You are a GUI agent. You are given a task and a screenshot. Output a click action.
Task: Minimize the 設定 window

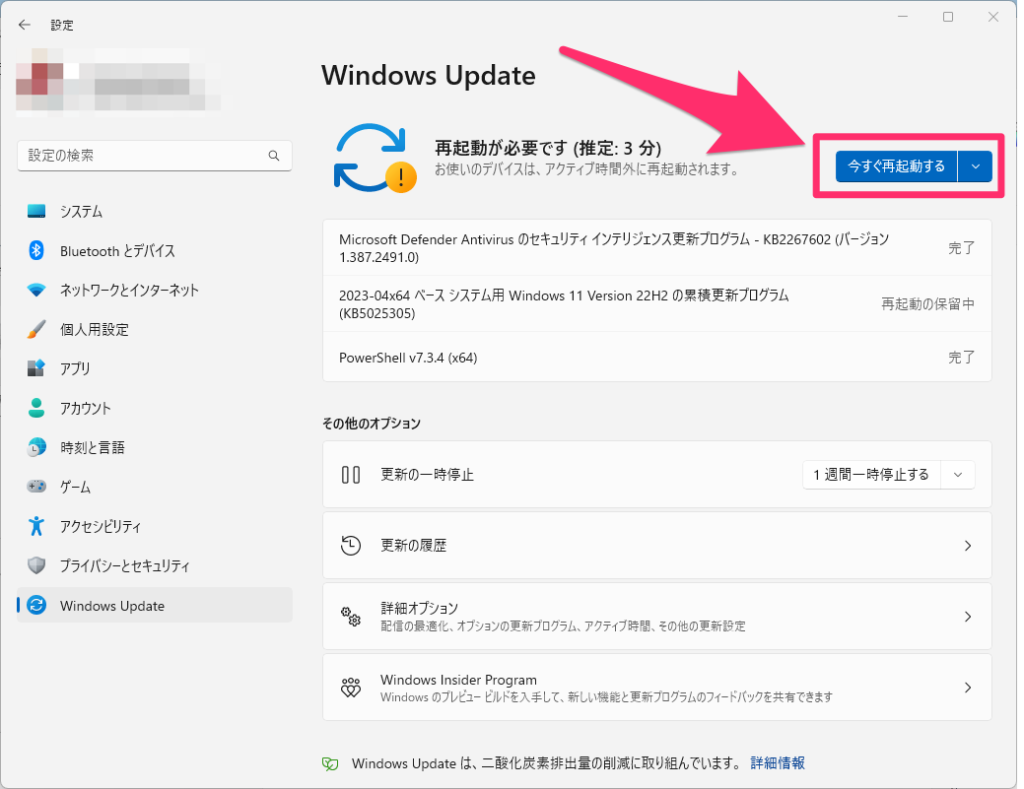[x=903, y=17]
